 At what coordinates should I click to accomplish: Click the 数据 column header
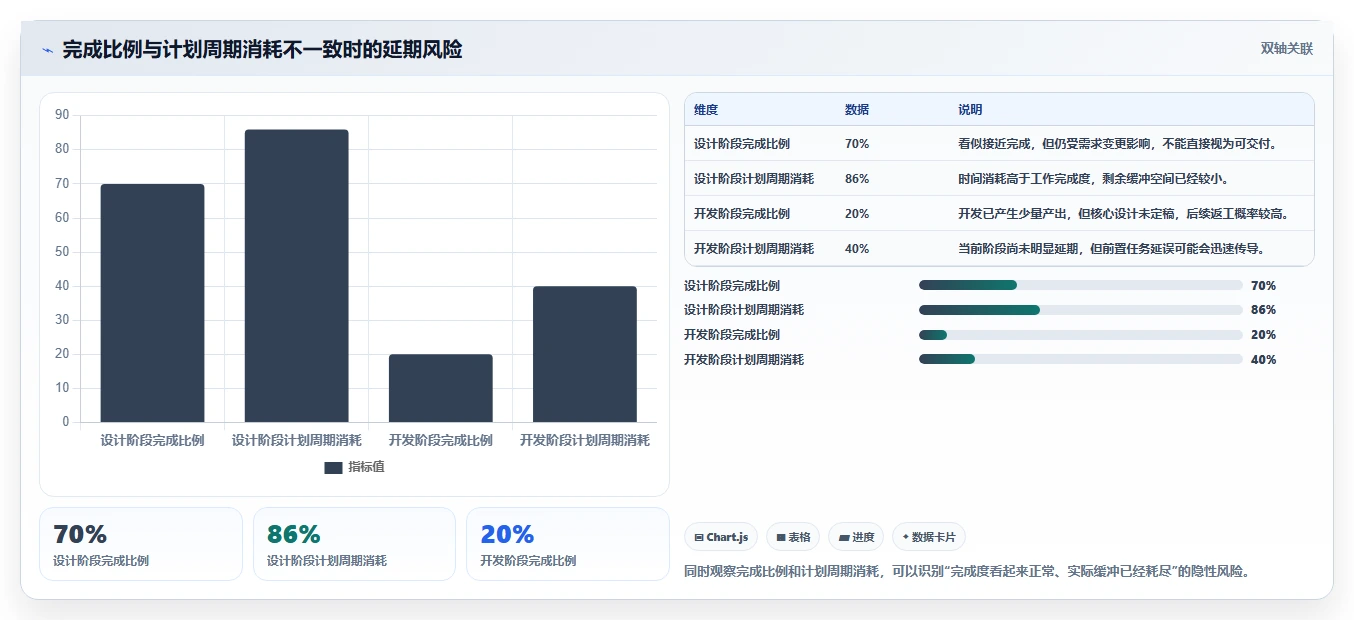click(x=857, y=110)
